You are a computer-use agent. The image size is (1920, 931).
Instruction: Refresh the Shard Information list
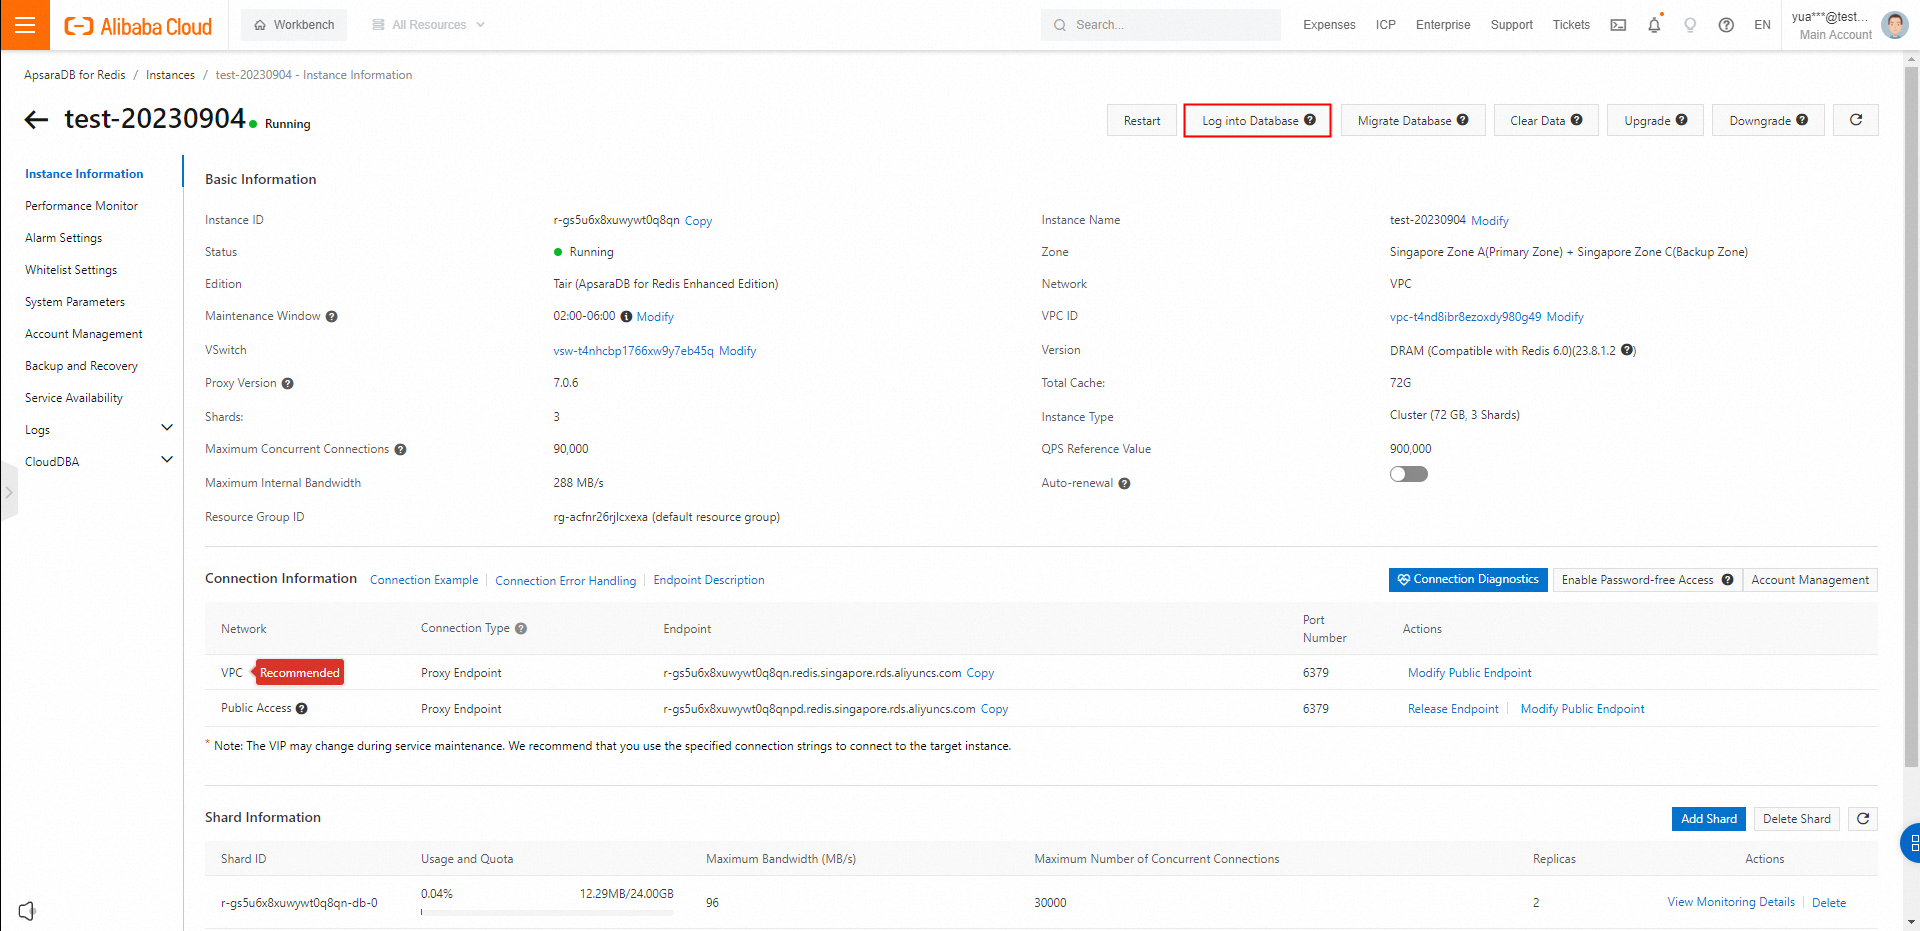1863,819
